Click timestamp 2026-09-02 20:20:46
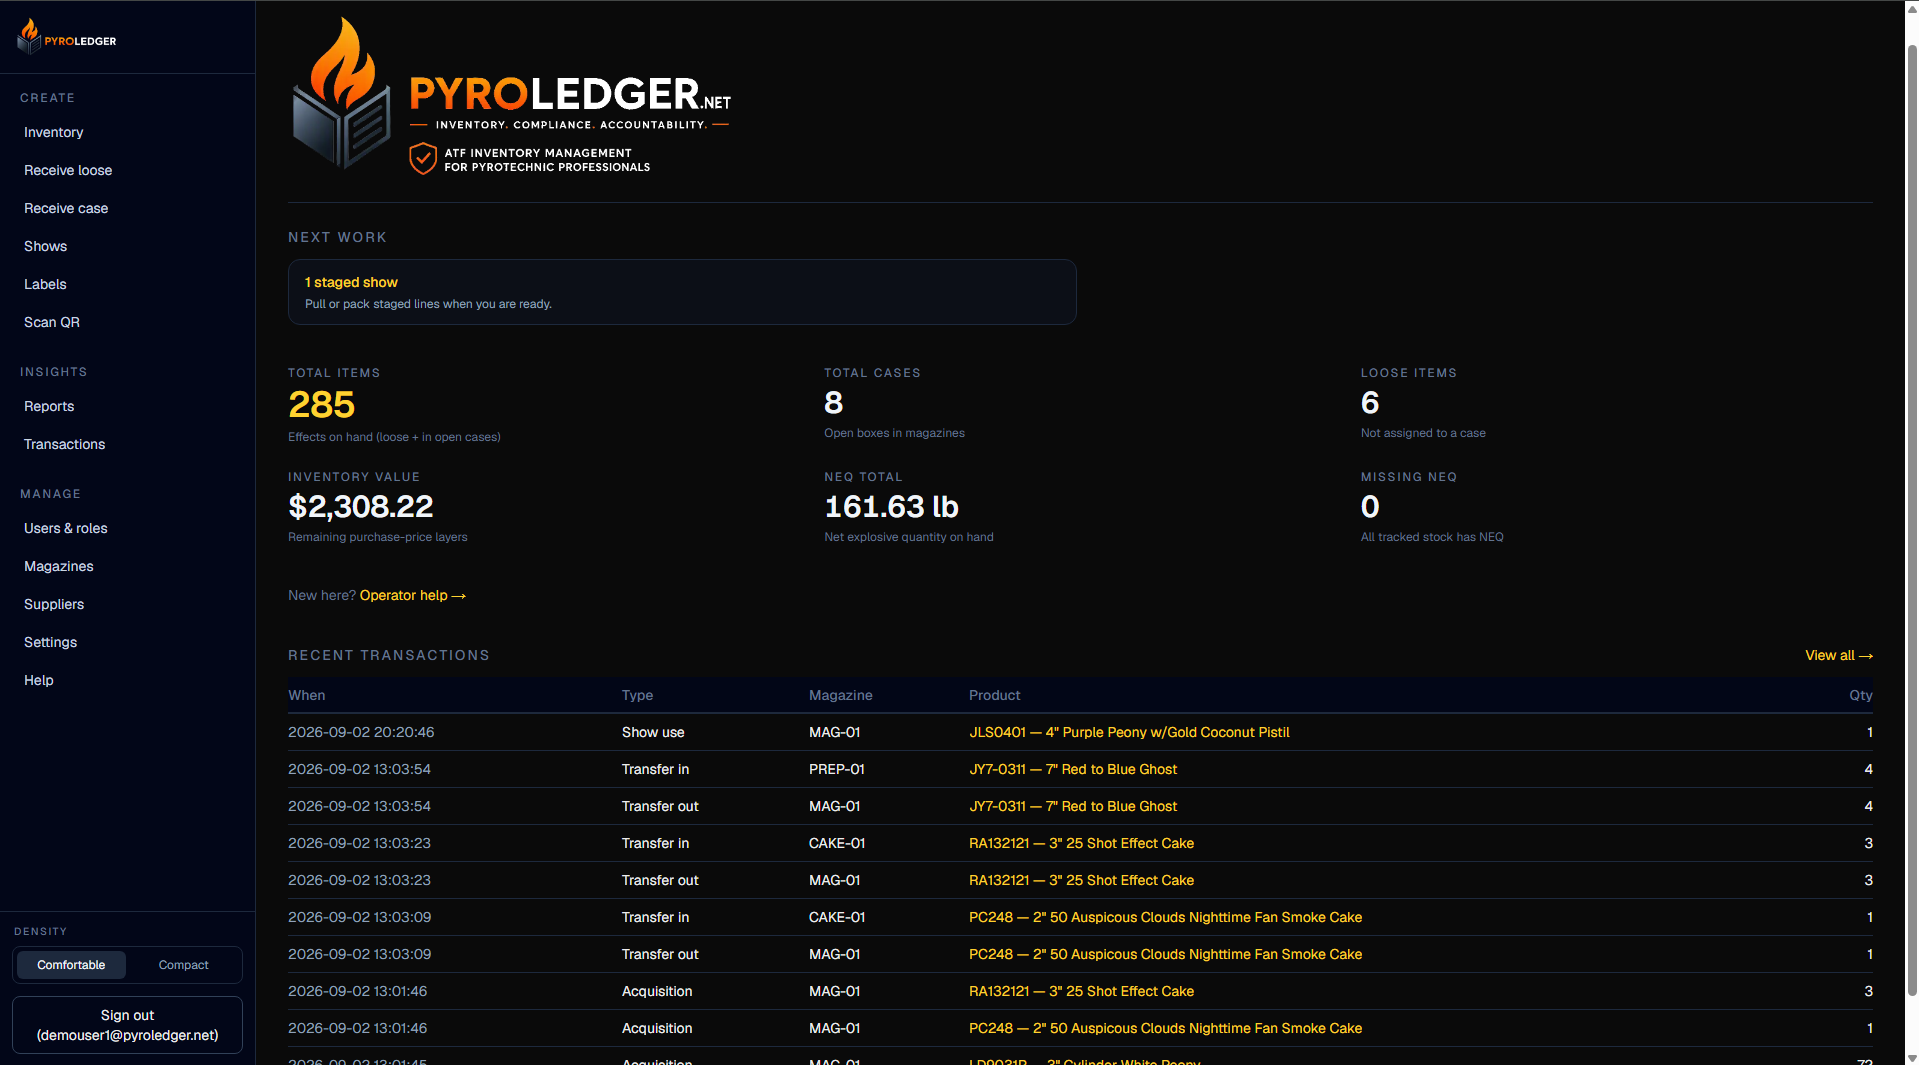The height and width of the screenshot is (1065, 1919). (361, 732)
